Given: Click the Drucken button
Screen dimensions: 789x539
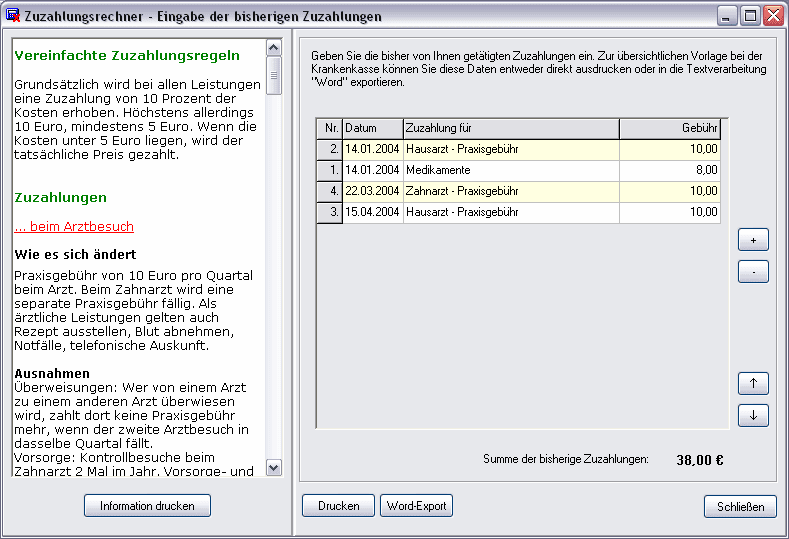Looking at the screenshot, I should pyautogui.click(x=338, y=506).
